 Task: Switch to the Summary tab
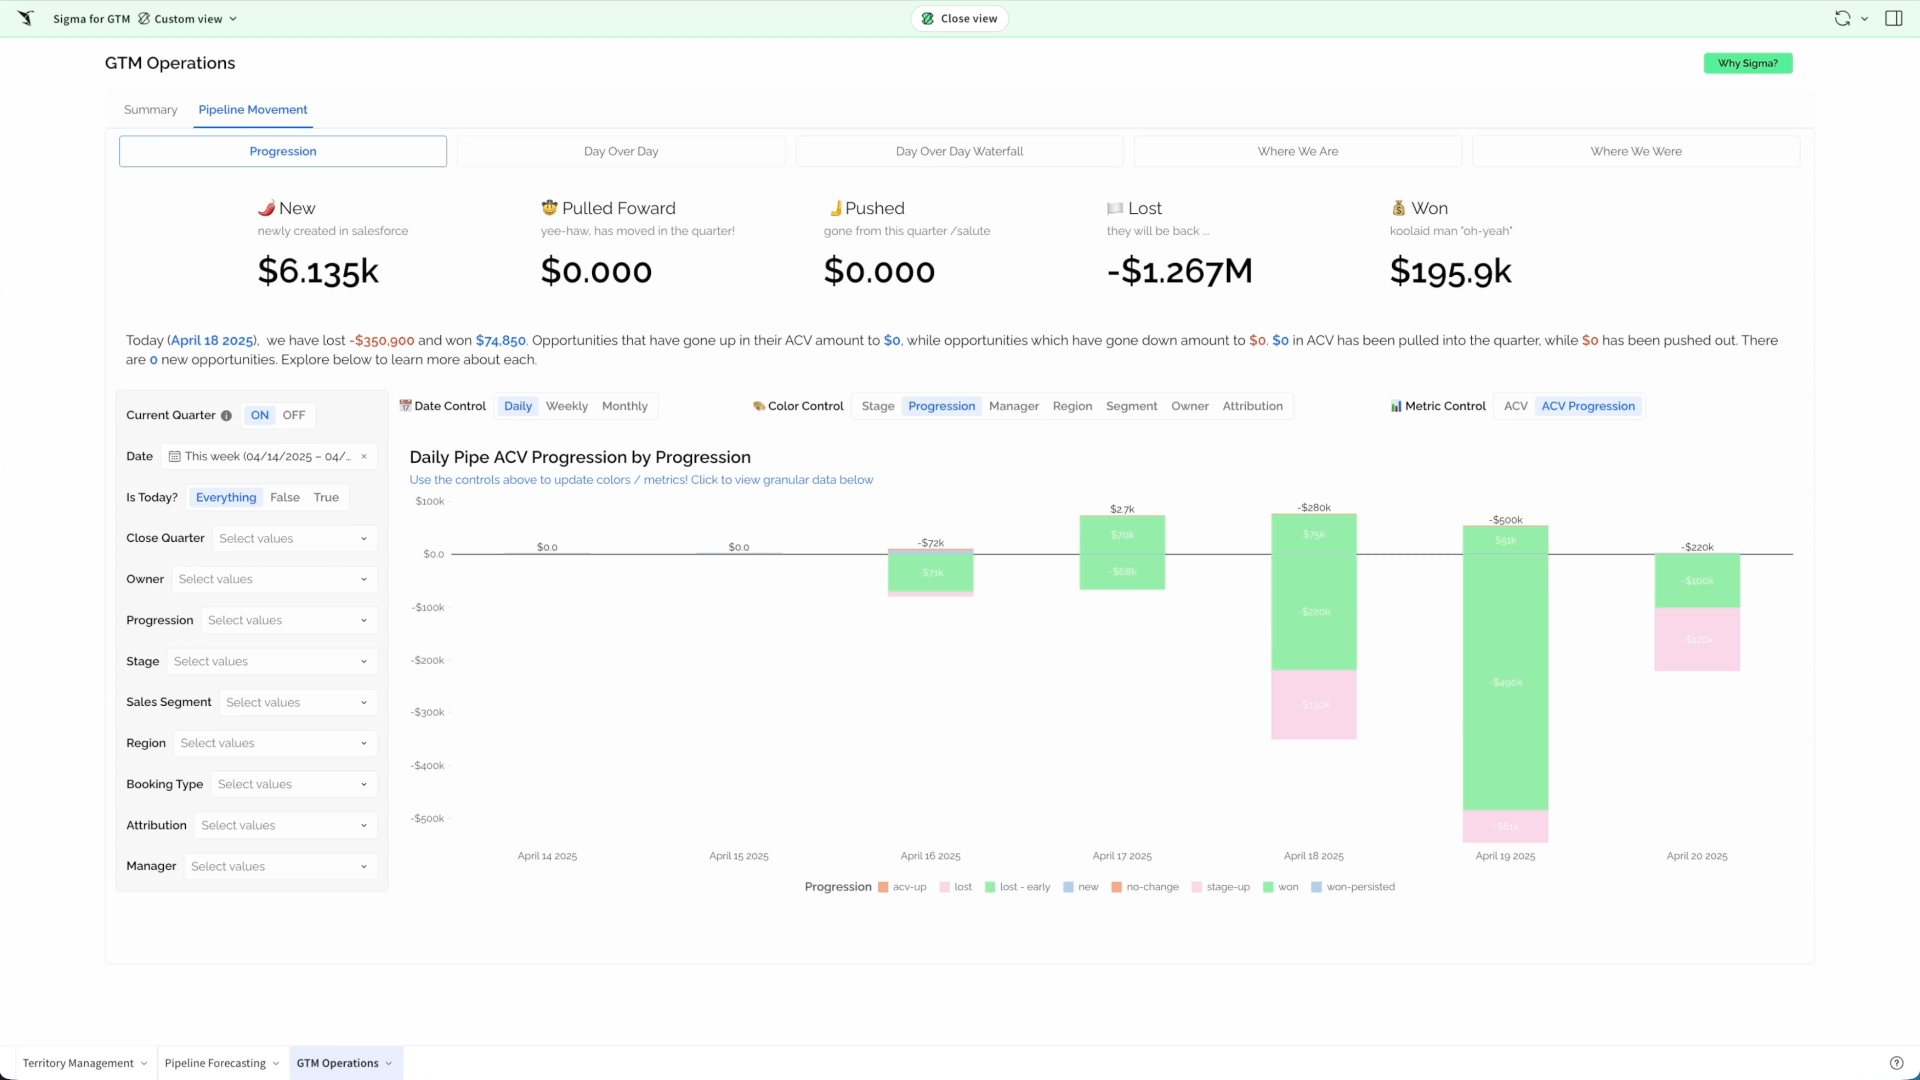click(x=150, y=109)
